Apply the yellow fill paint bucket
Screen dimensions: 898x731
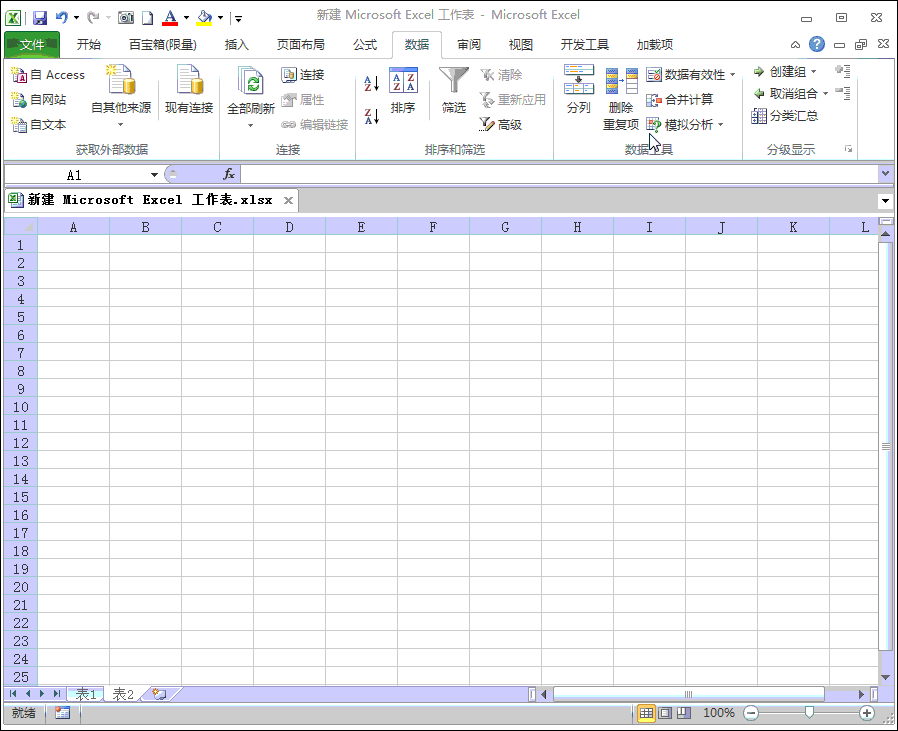pos(204,18)
